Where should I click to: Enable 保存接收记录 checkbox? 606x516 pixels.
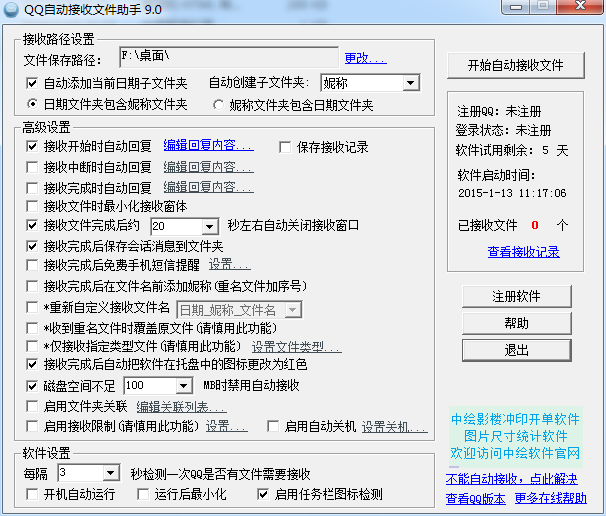(x=285, y=147)
